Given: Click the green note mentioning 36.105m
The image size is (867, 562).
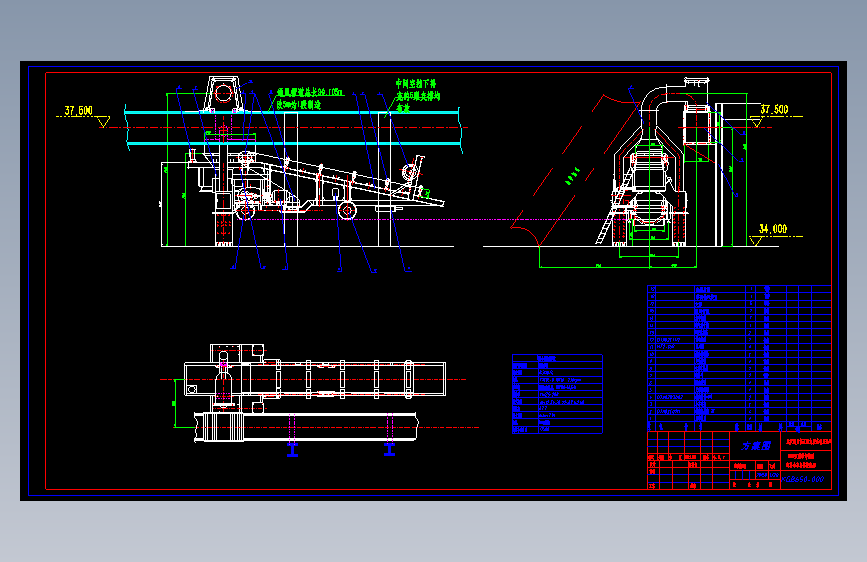Looking at the screenshot, I should [310, 98].
